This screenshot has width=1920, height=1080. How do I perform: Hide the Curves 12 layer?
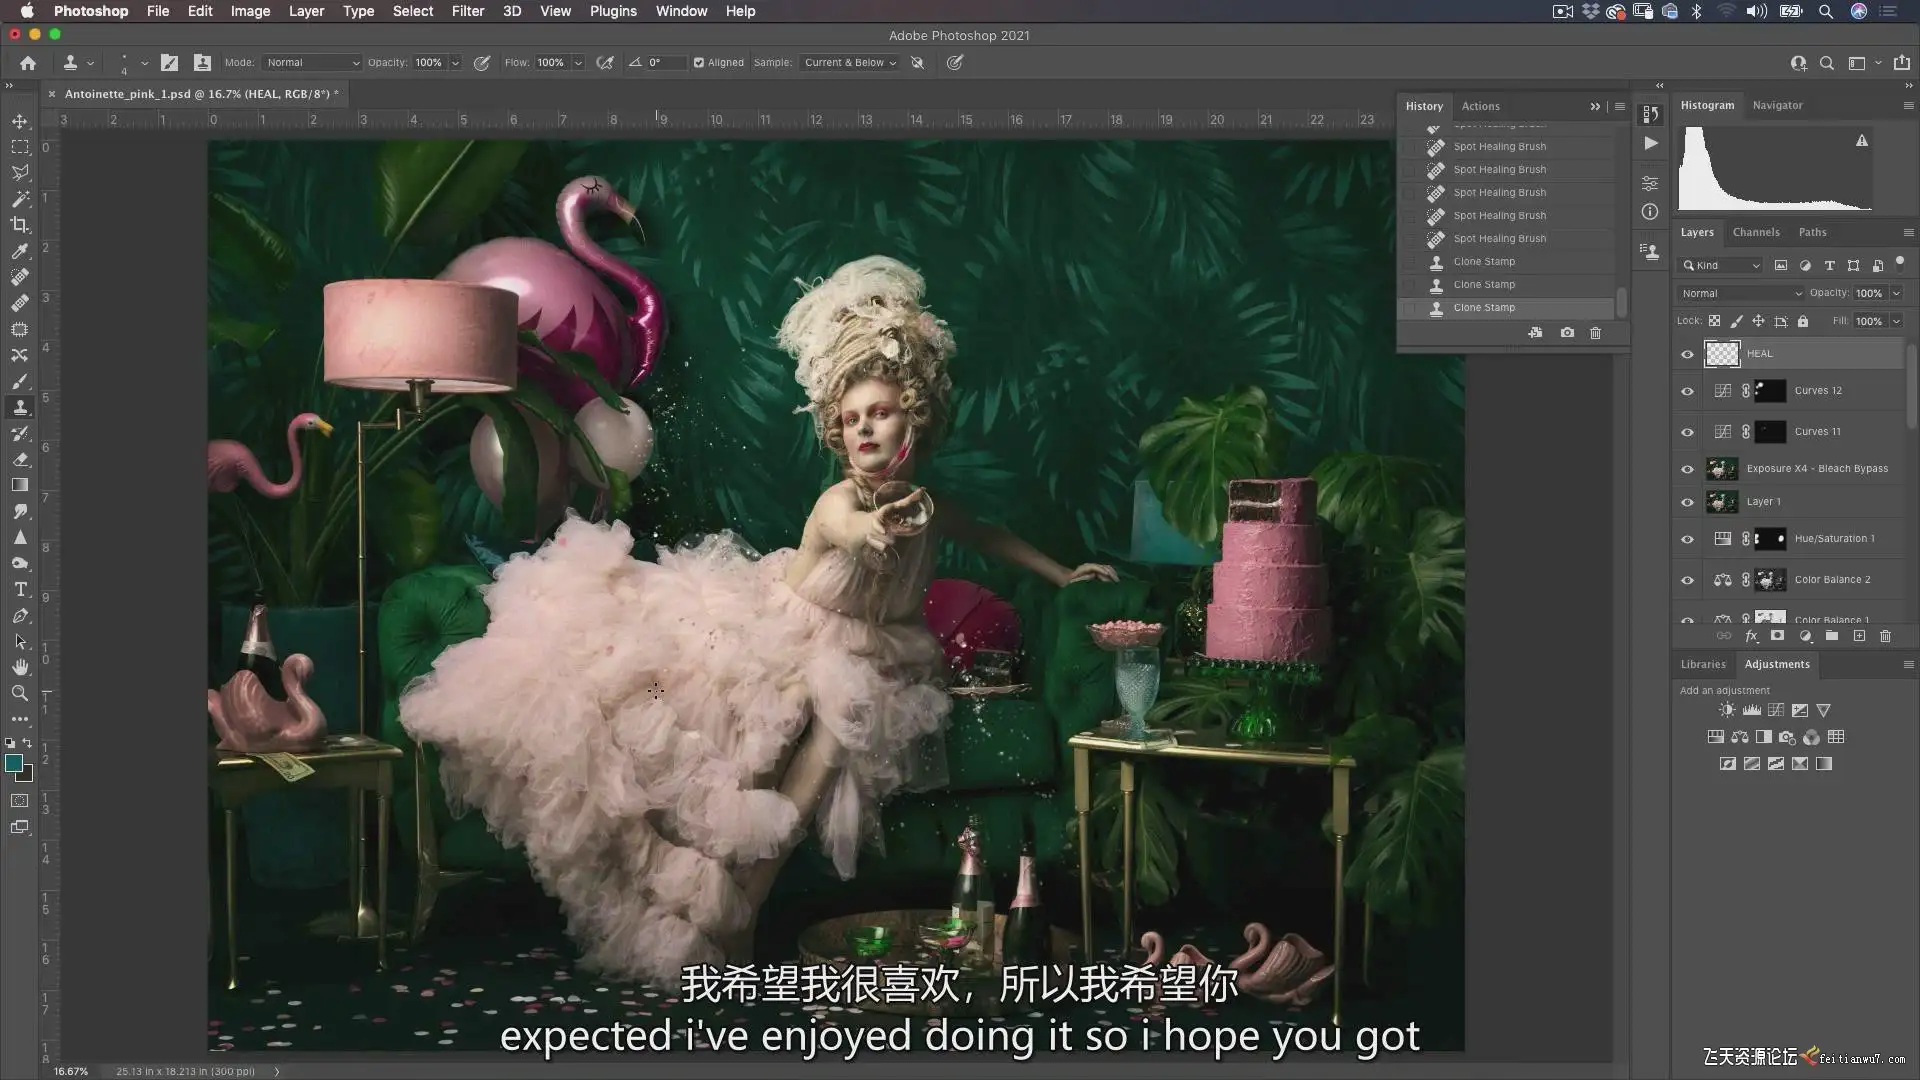pyautogui.click(x=1687, y=391)
